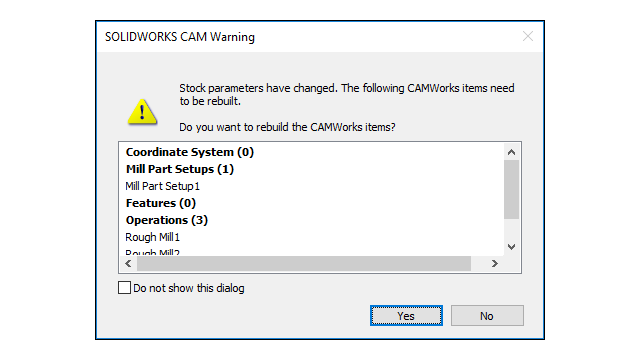The image size is (640, 360).
Task: Select the Mill Part Setups (1) heading
Action: pyautogui.click(x=180, y=169)
